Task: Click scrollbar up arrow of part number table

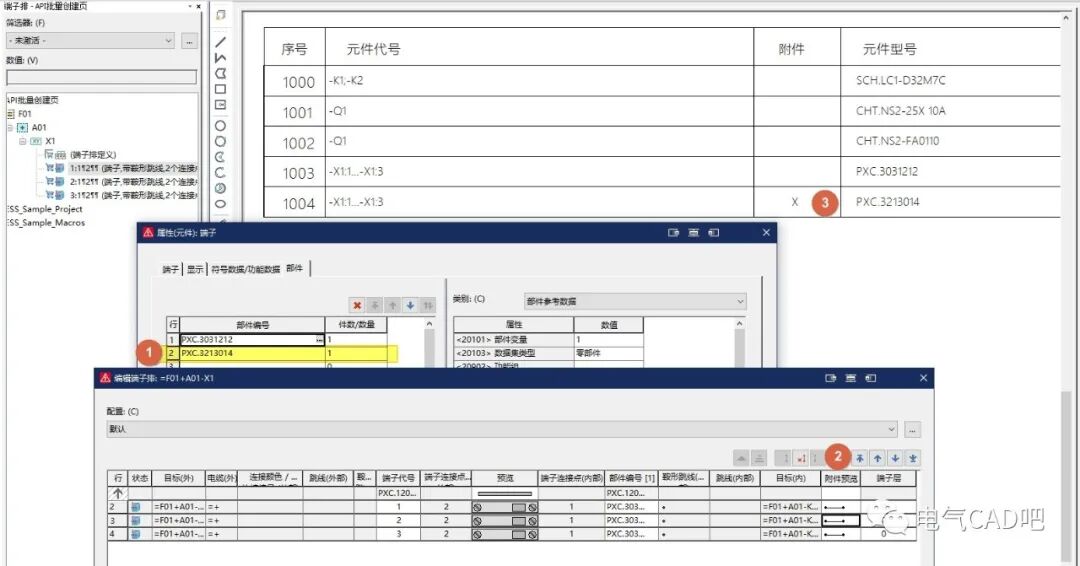Action: pyautogui.click(x=429, y=324)
